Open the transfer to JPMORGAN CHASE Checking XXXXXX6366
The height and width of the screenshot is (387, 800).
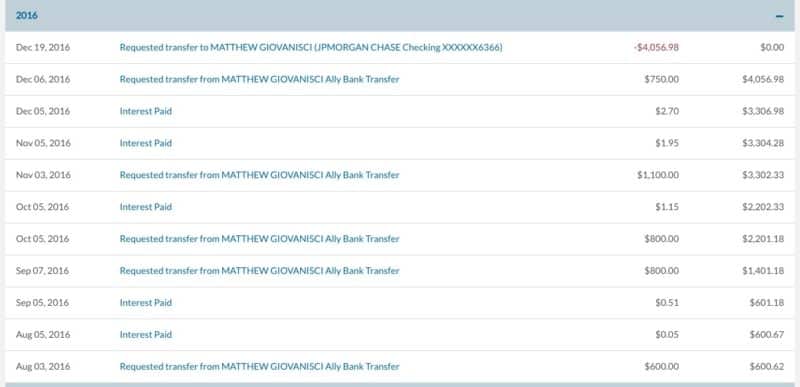coord(311,47)
